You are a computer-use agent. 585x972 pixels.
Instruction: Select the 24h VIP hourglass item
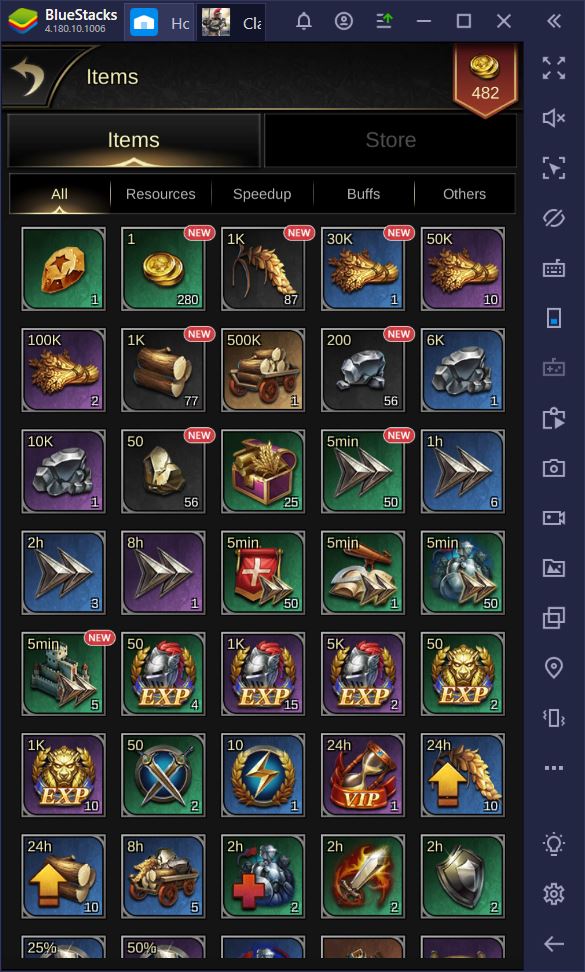(x=363, y=775)
